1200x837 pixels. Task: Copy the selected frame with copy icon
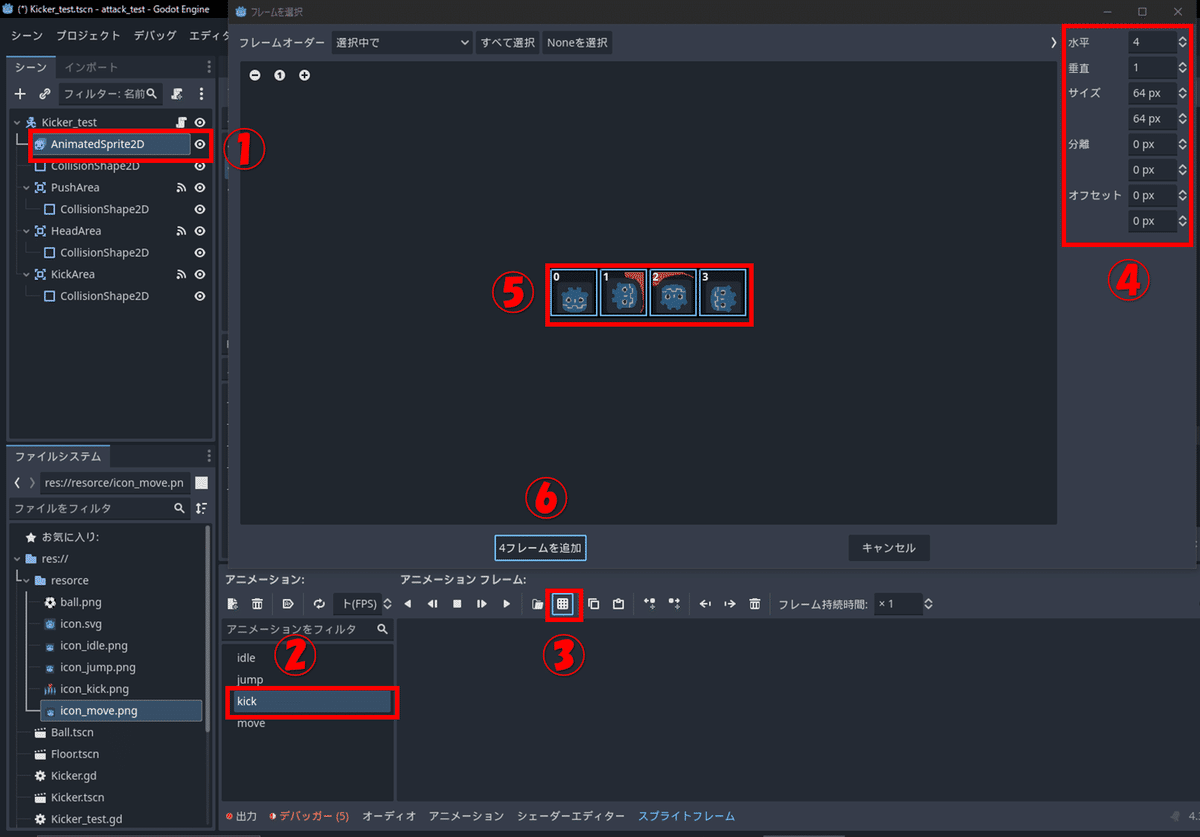[594, 603]
